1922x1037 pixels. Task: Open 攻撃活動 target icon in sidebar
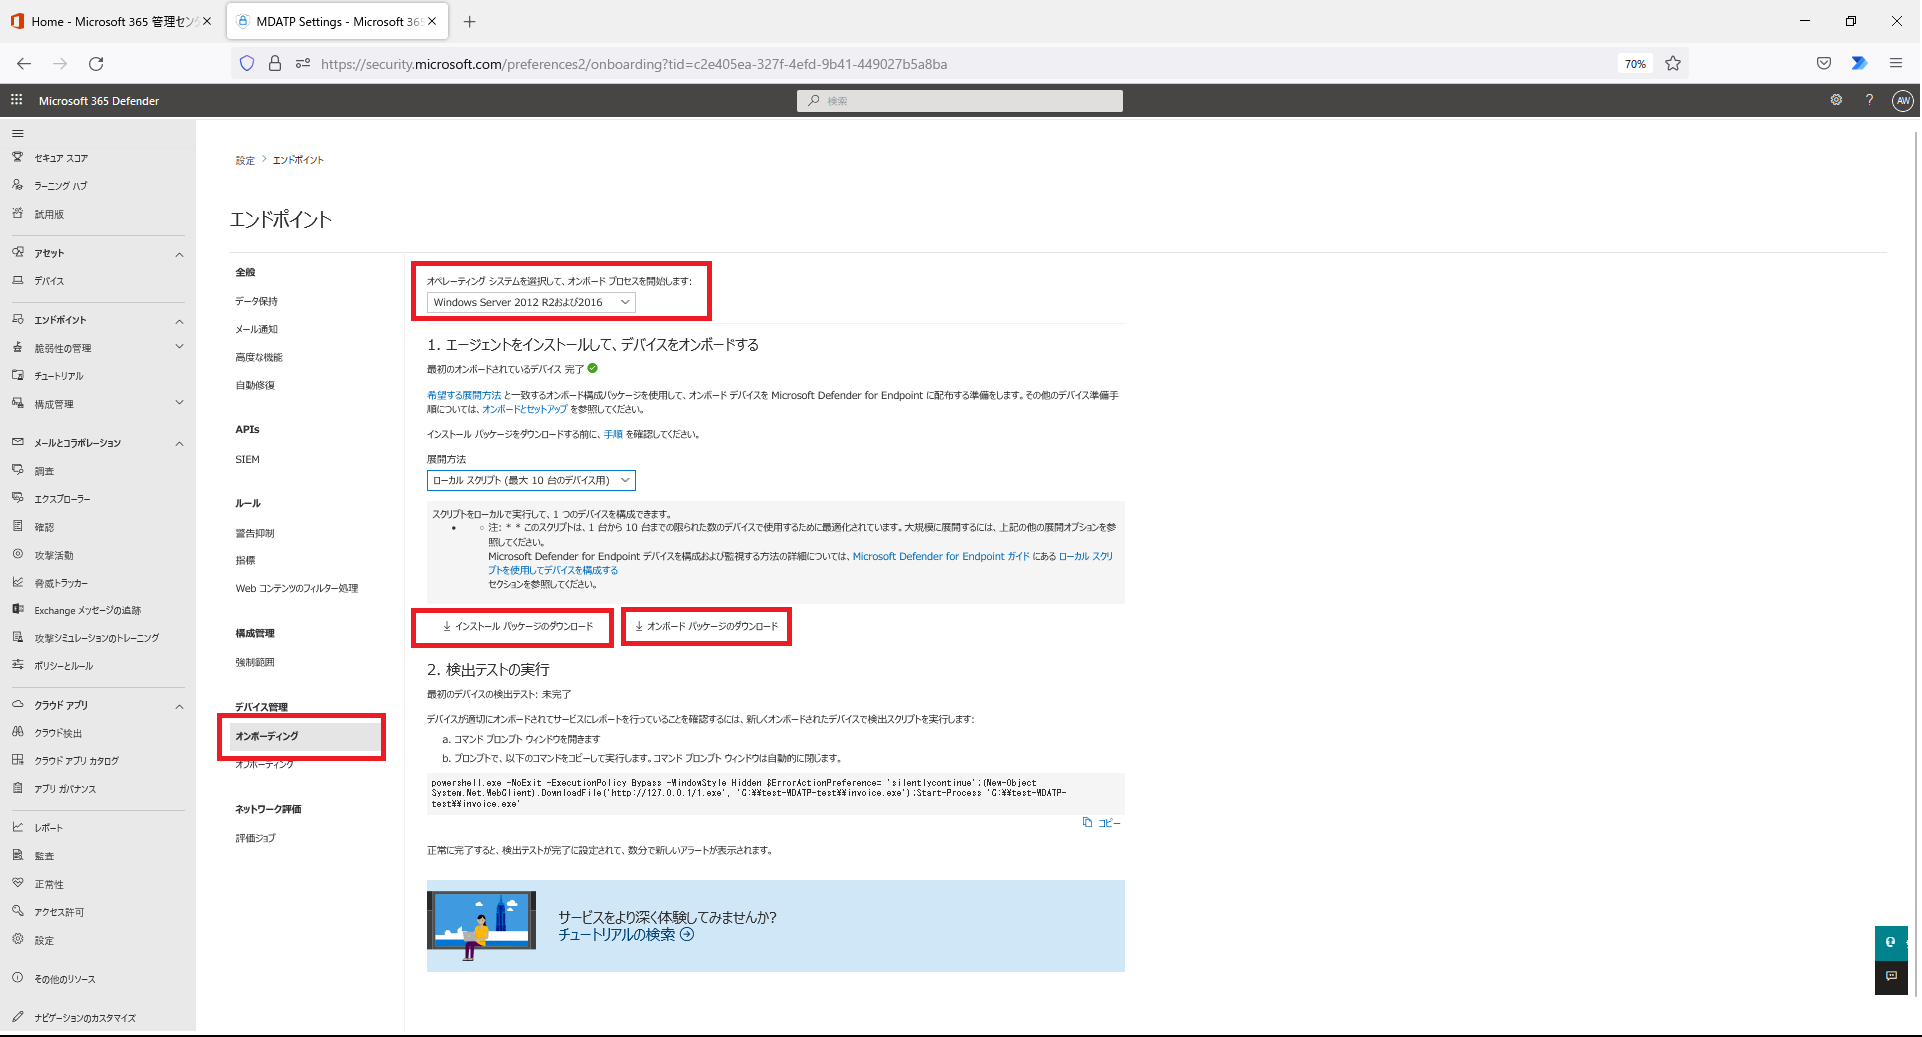17,554
